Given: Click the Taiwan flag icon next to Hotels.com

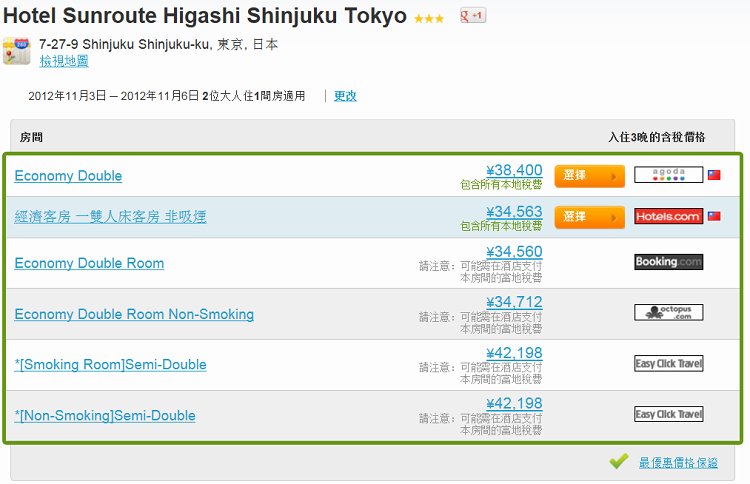Looking at the screenshot, I should point(714,216).
